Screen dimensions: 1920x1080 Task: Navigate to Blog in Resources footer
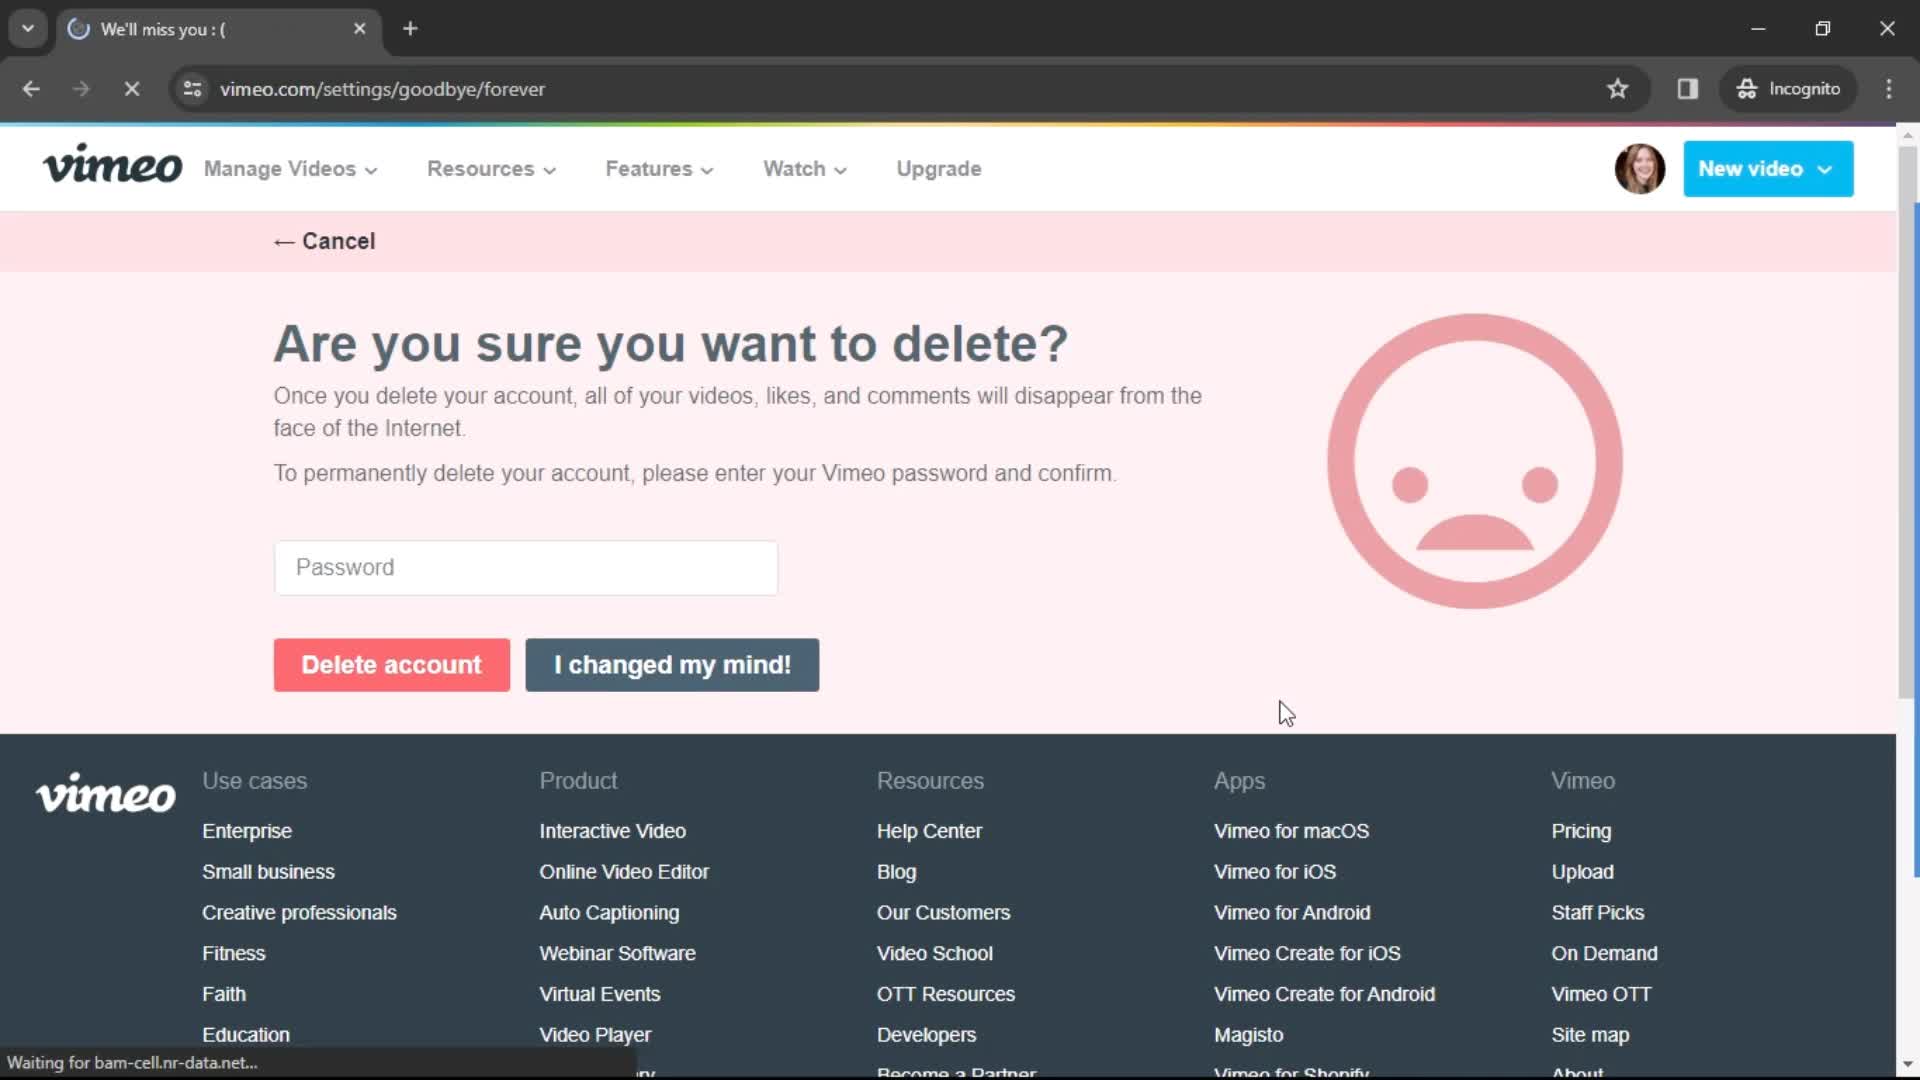(895, 872)
